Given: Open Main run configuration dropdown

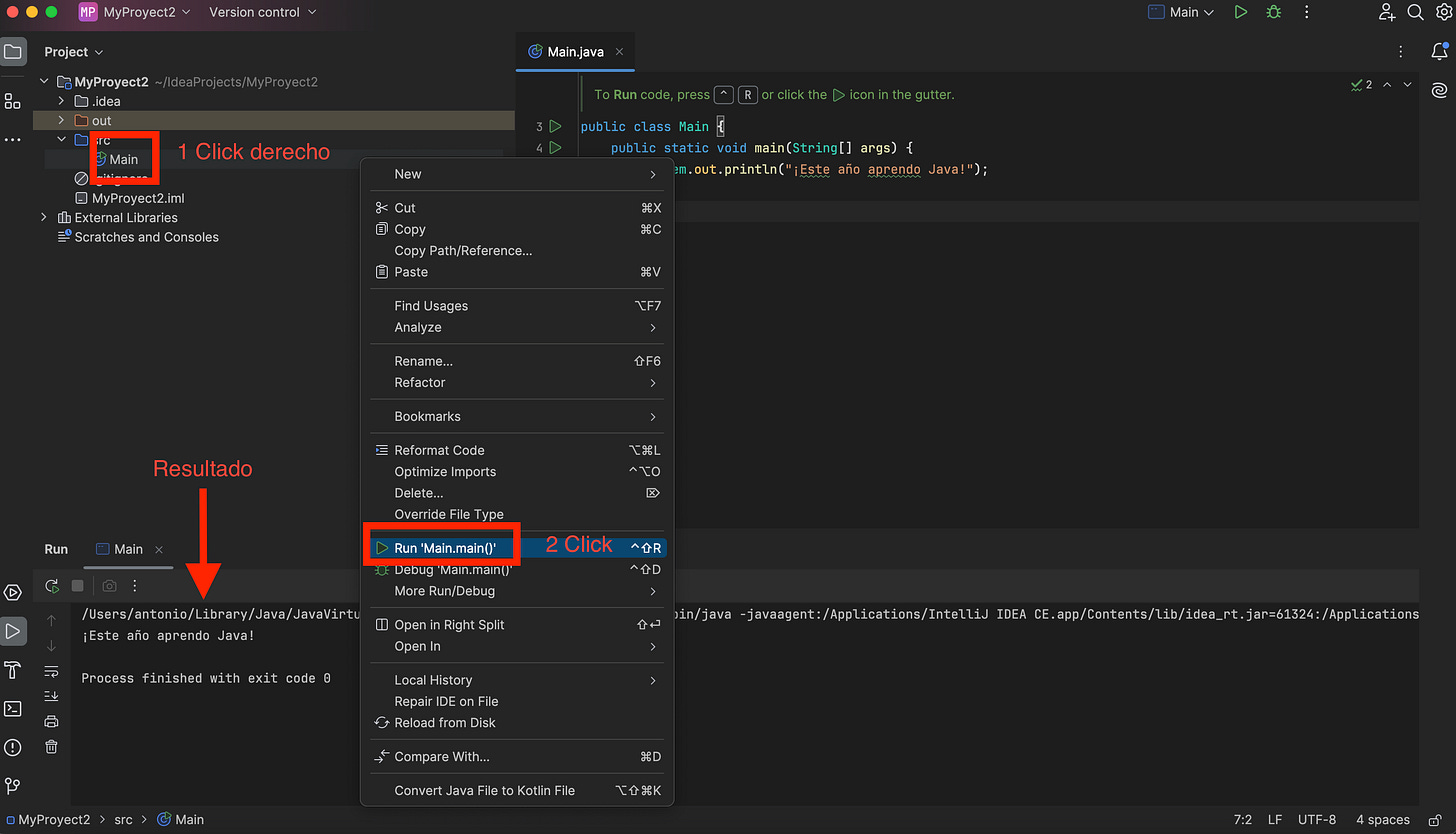Looking at the screenshot, I should coord(1181,12).
